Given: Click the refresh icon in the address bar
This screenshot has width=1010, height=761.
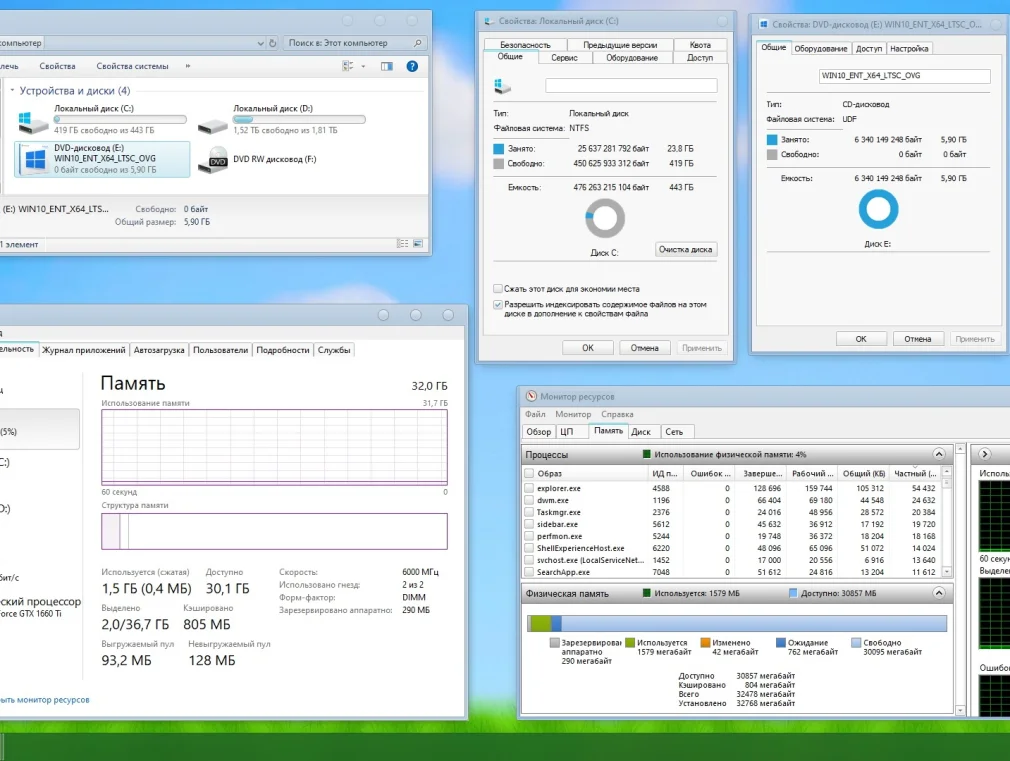Looking at the screenshot, I should [273, 43].
